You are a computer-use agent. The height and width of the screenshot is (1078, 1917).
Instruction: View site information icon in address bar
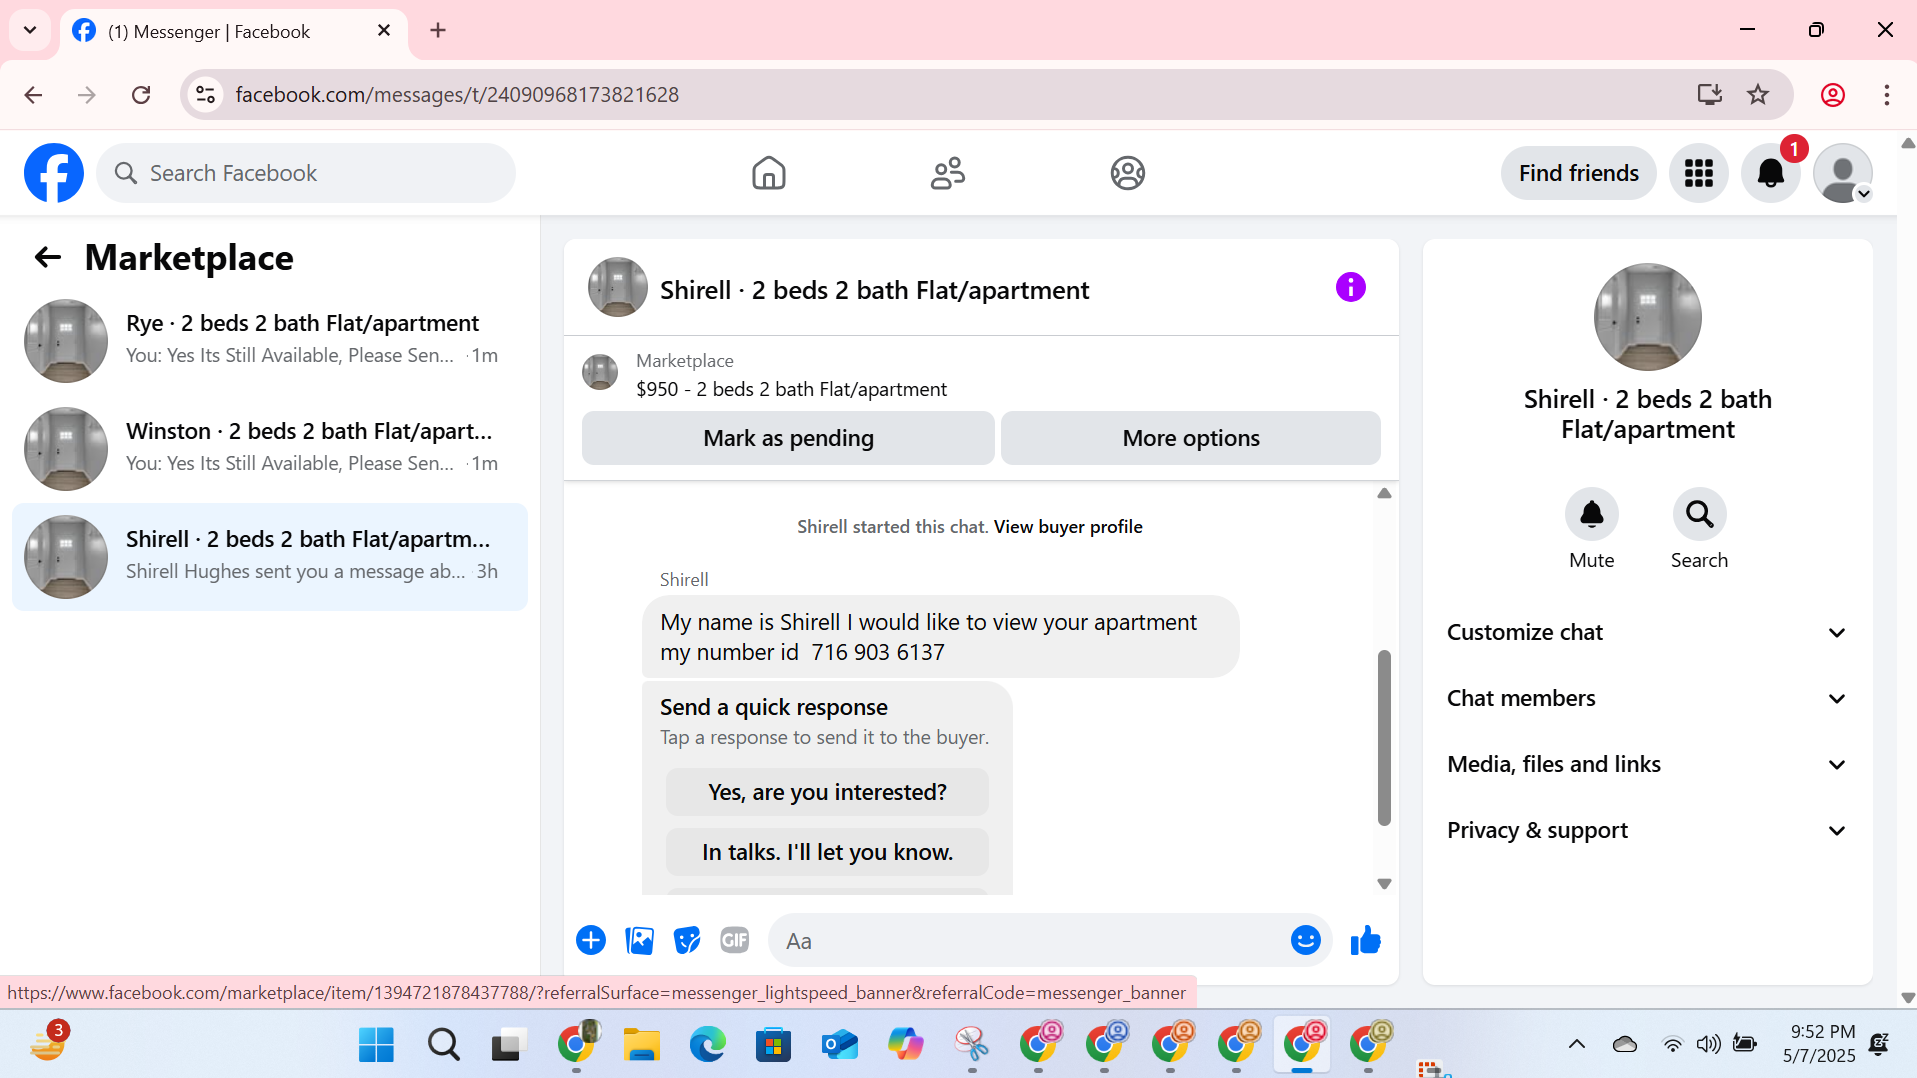coord(205,95)
